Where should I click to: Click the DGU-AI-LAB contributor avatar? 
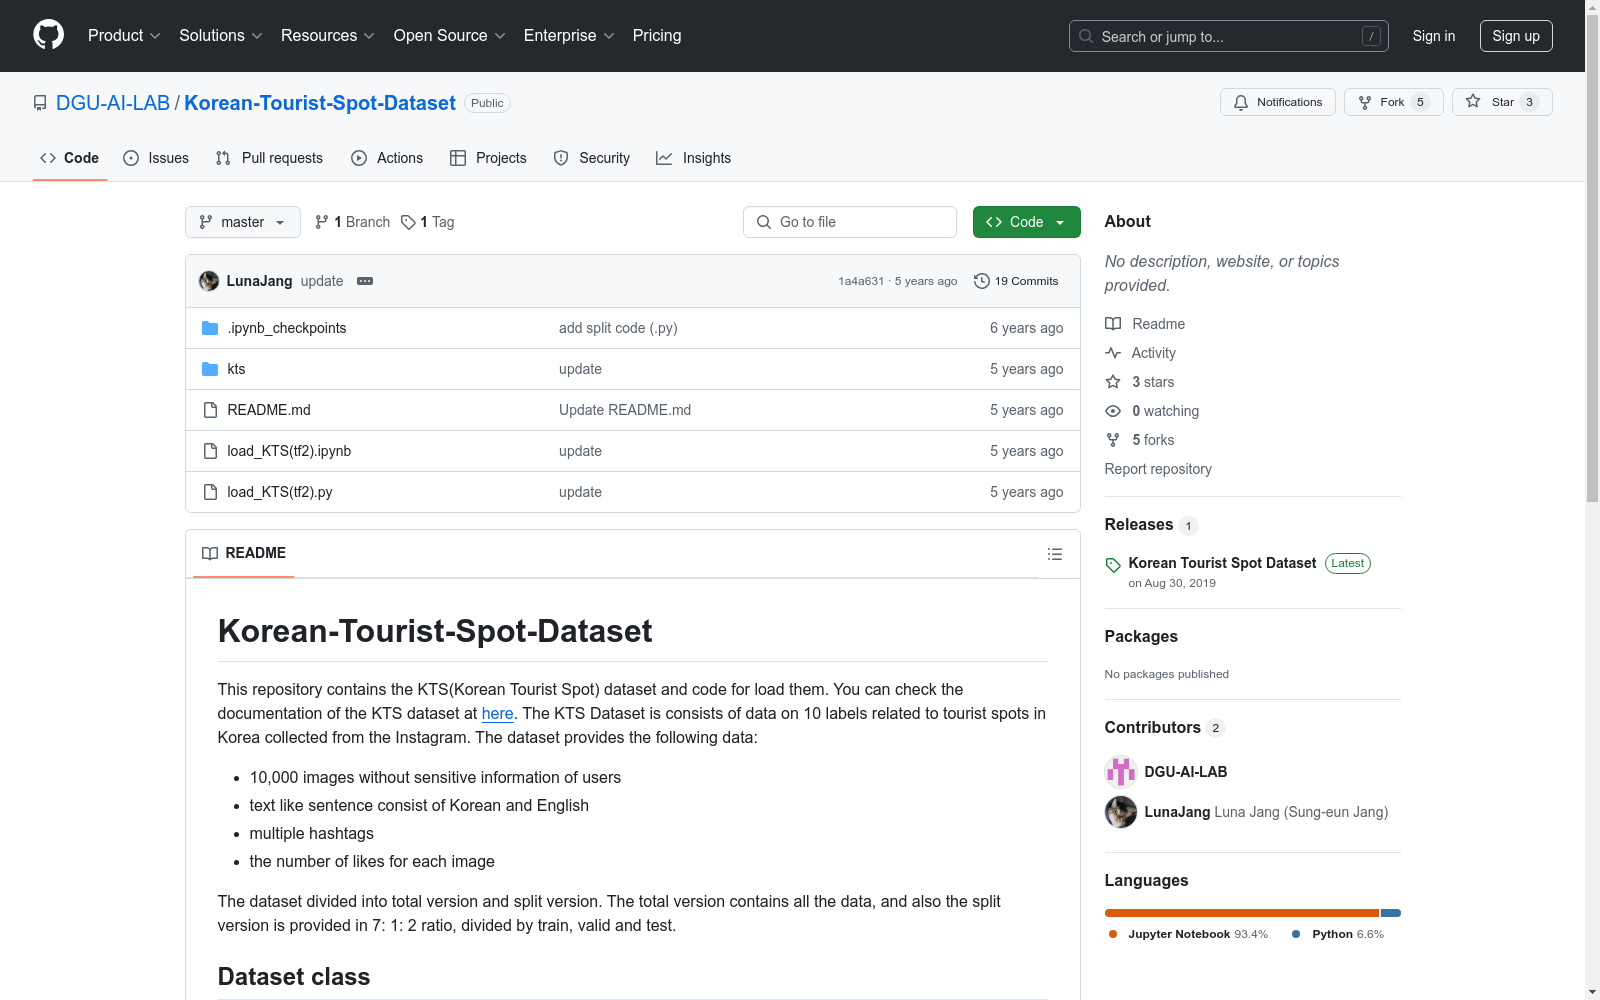[x=1121, y=772]
